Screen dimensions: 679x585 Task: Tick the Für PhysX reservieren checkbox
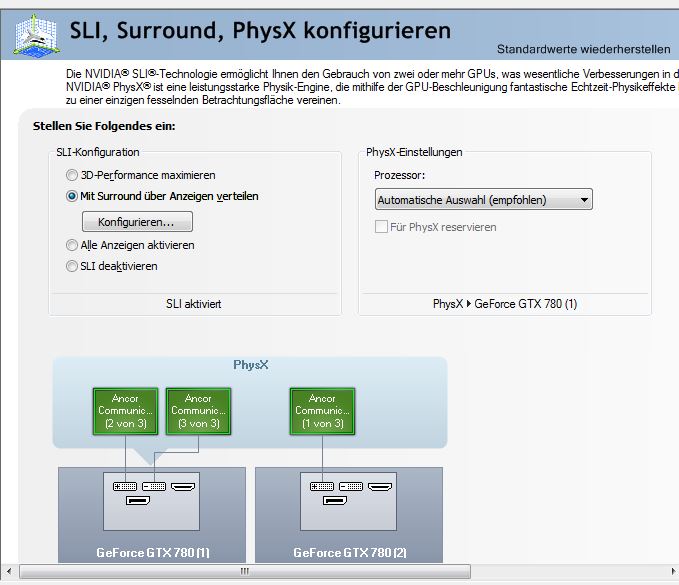coord(381,226)
